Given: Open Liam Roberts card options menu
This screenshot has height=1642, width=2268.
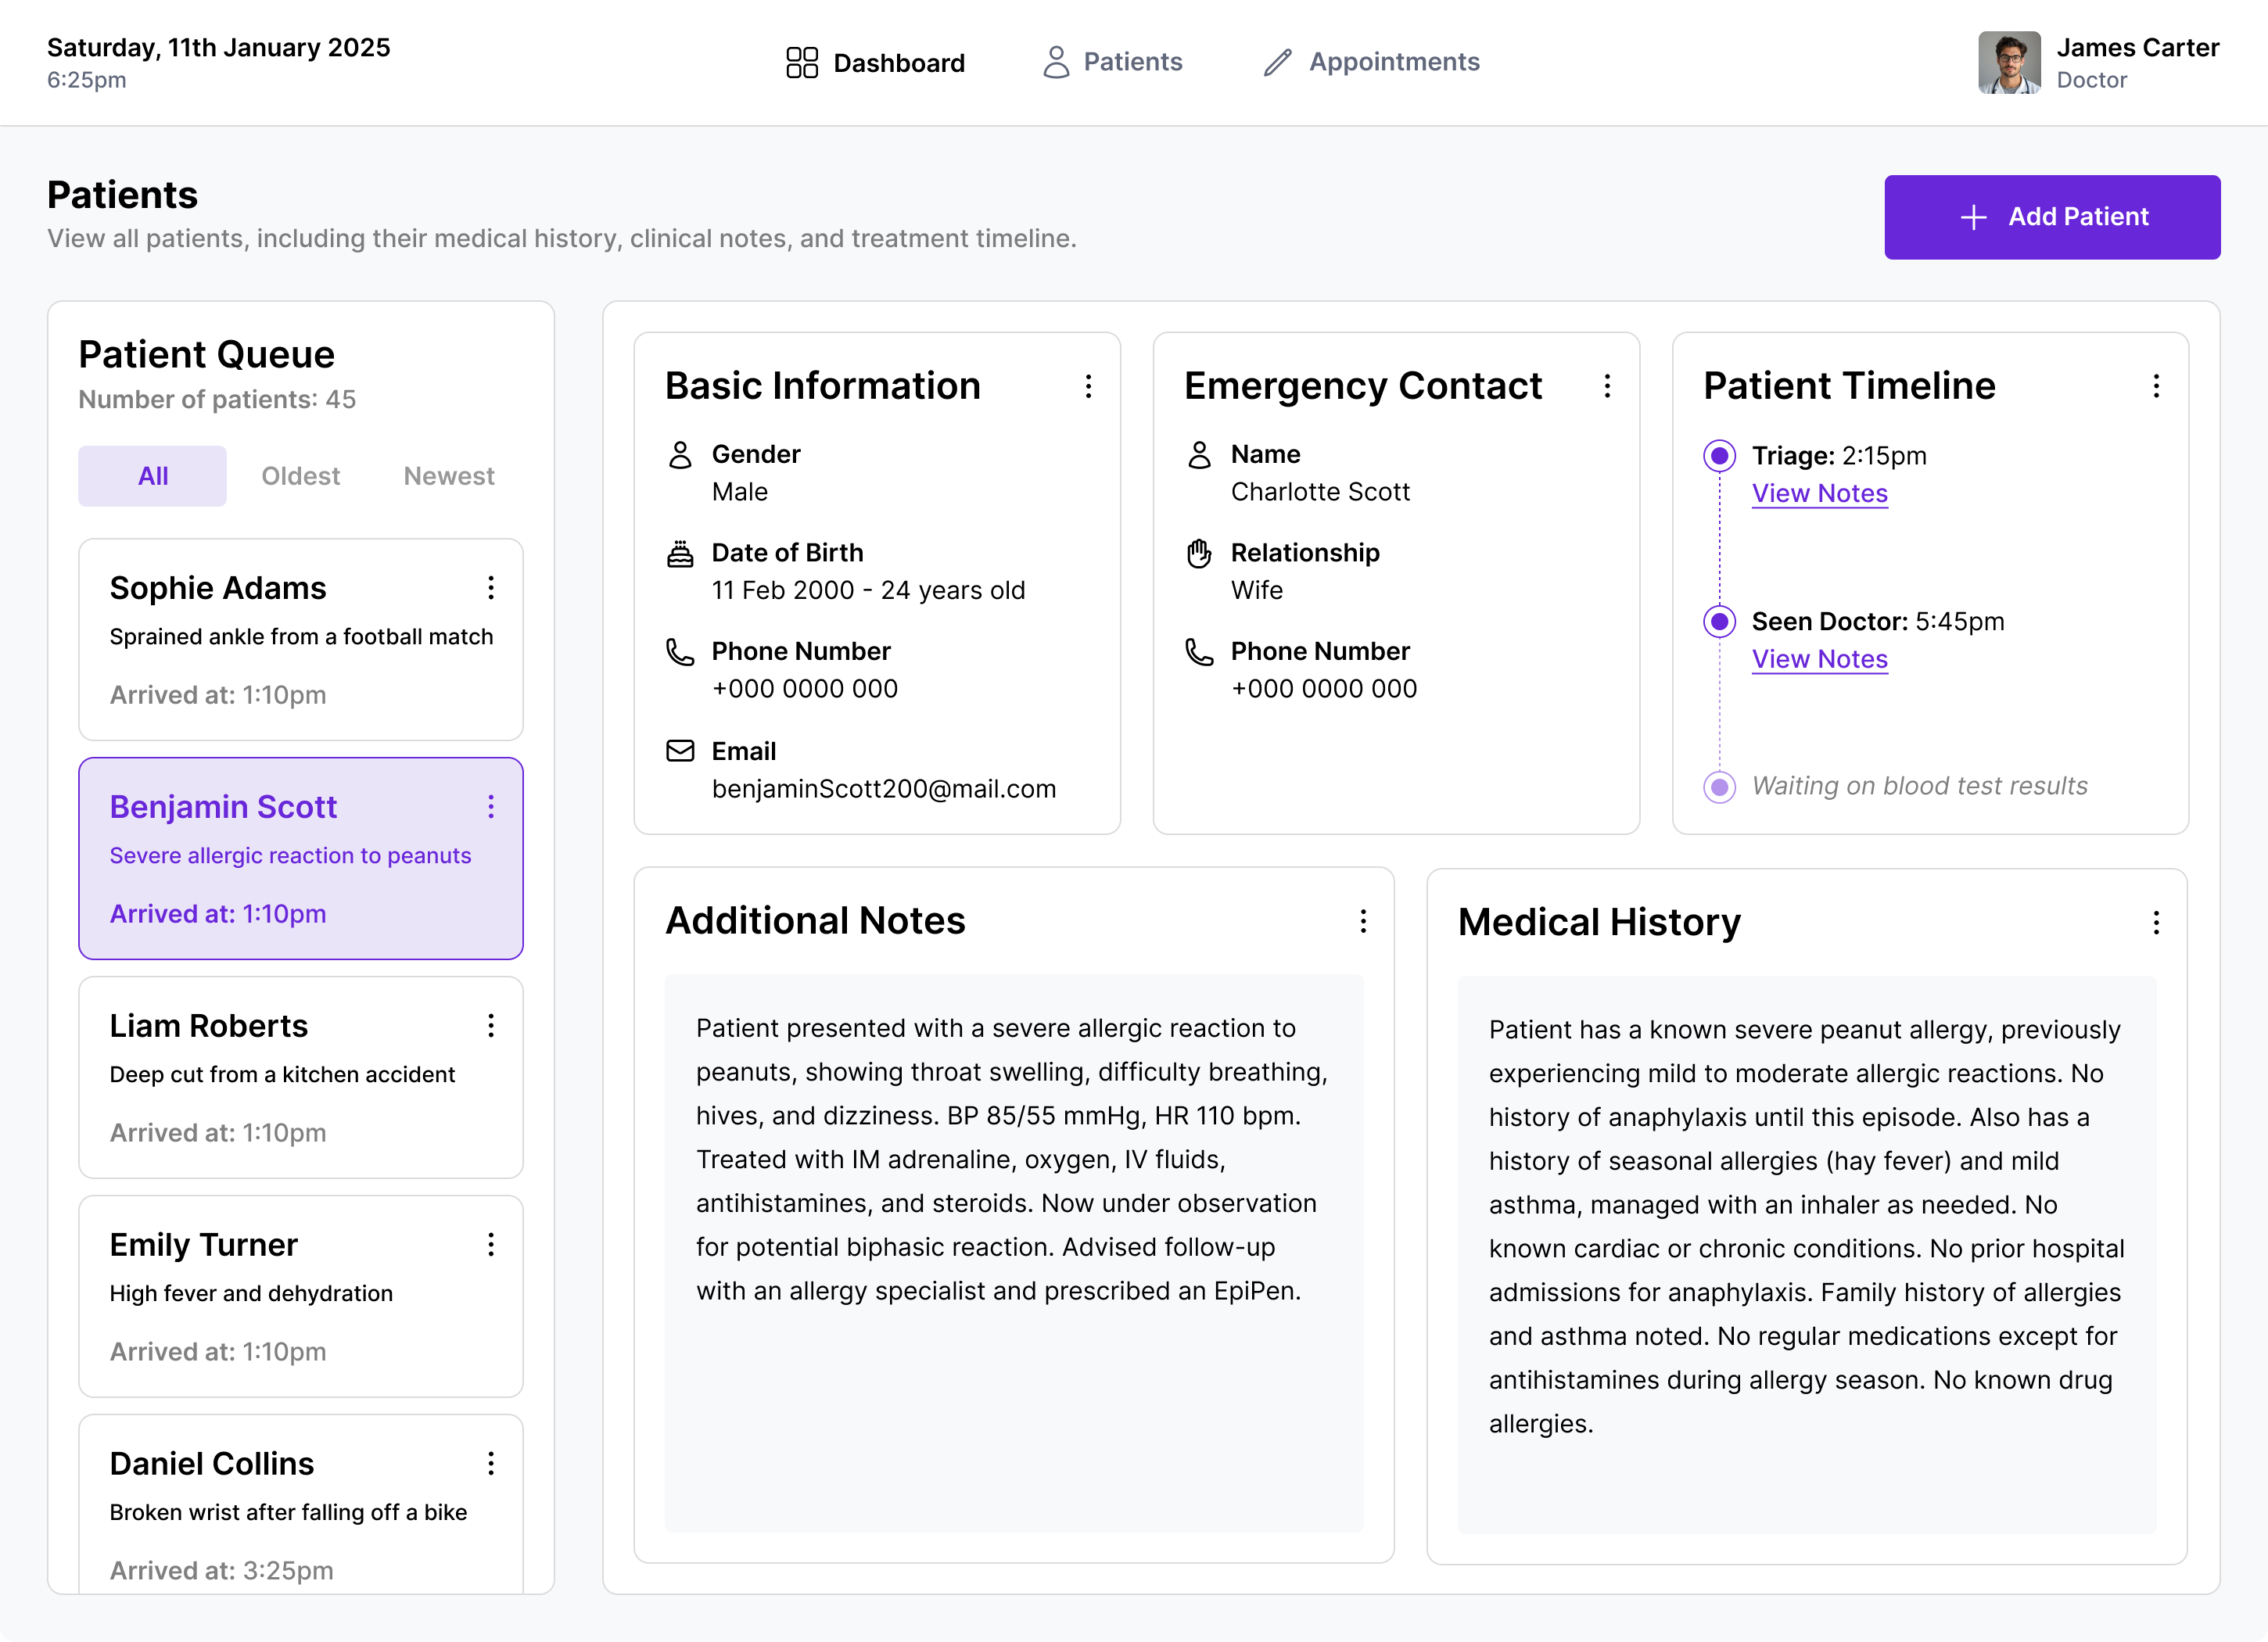Looking at the screenshot, I should (x=491, y=1026).
